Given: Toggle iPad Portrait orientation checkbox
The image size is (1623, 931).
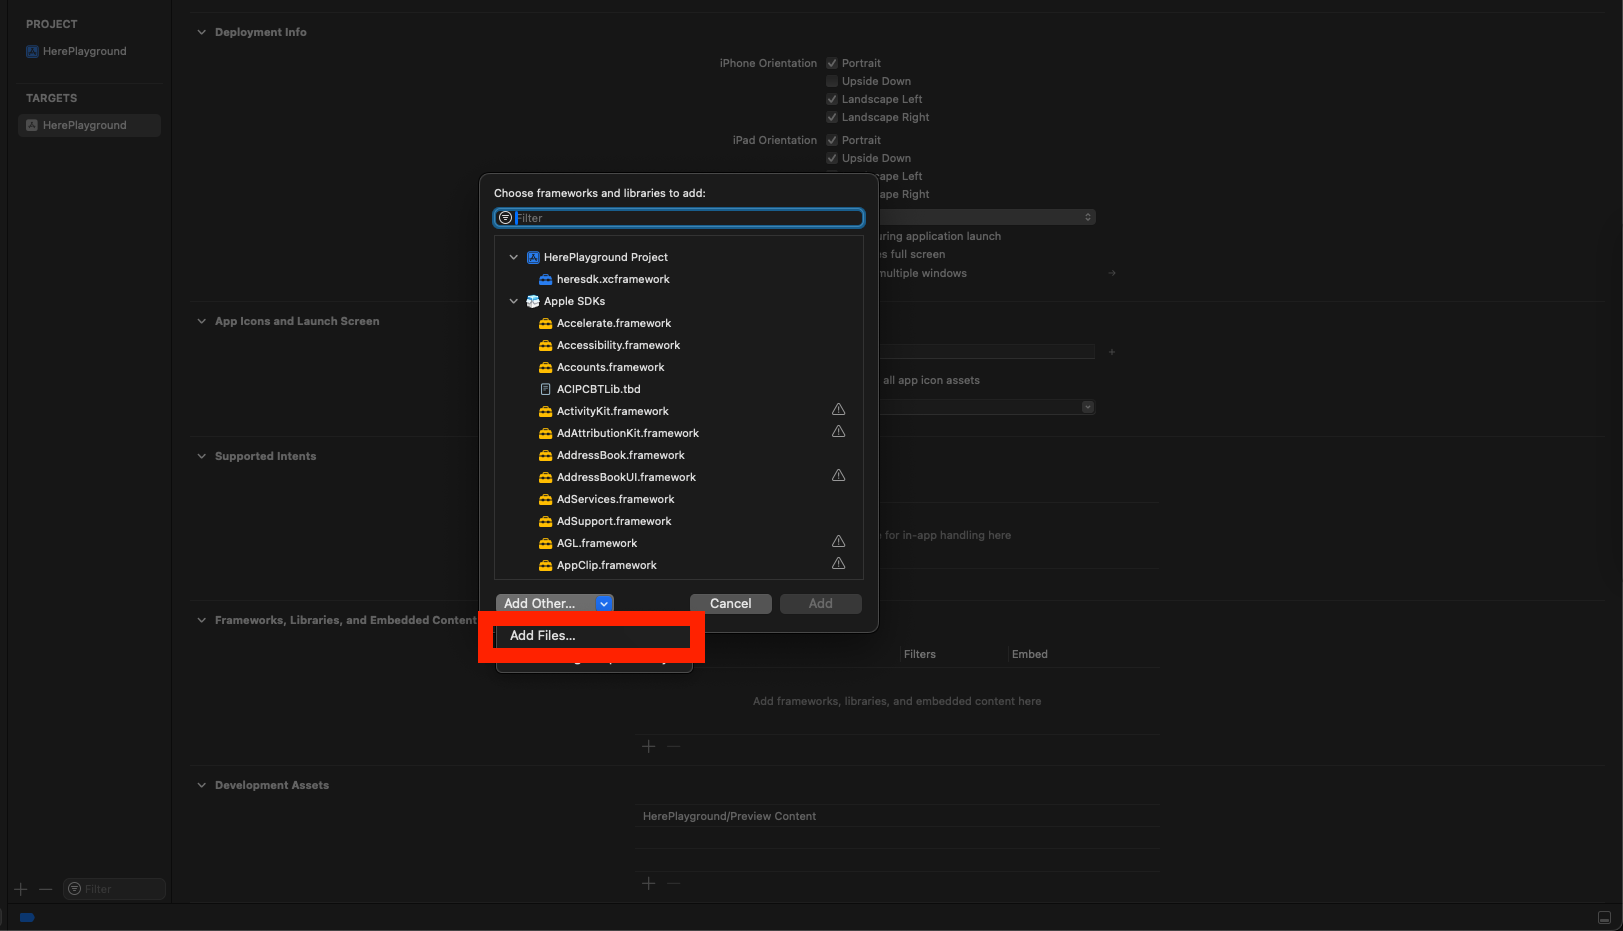Looking at the screenshot, I should (831, 140).
